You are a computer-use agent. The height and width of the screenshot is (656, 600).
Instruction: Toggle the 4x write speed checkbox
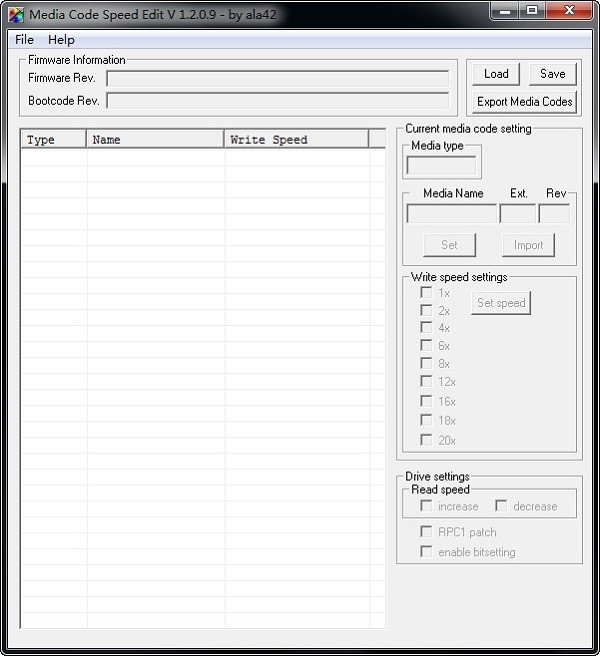(x=426, y=327)
